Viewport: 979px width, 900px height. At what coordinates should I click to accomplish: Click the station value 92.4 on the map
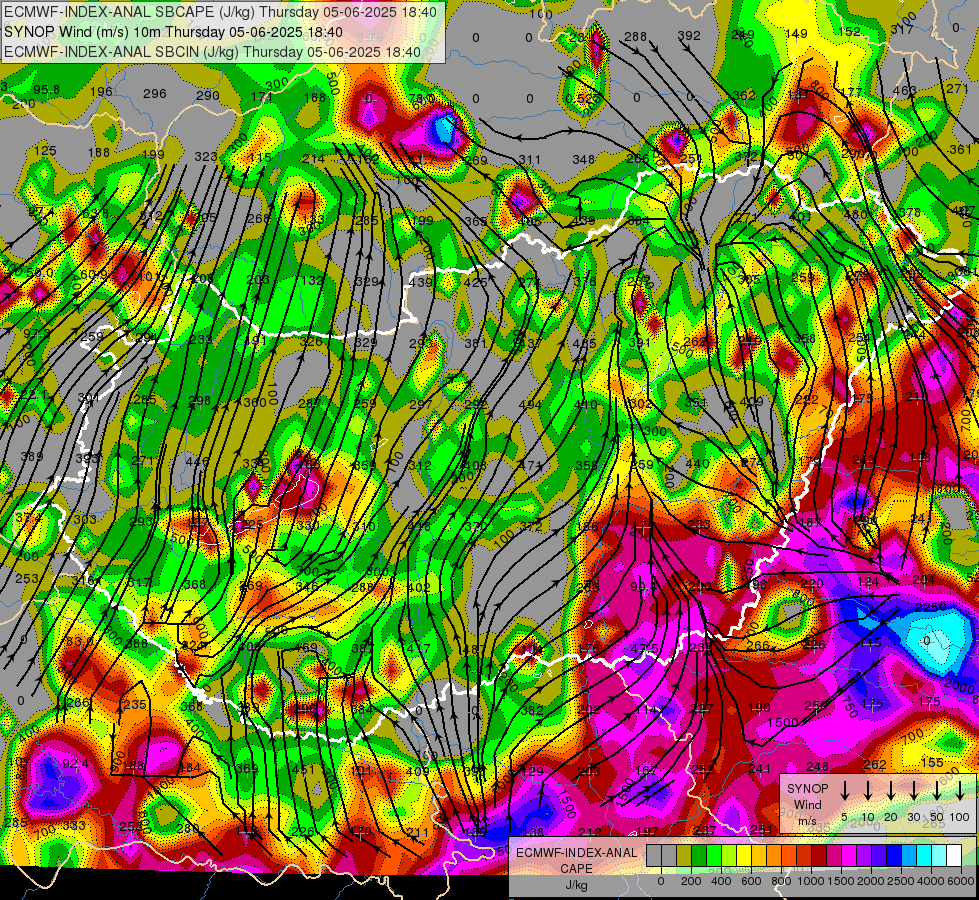click(75, 763)
